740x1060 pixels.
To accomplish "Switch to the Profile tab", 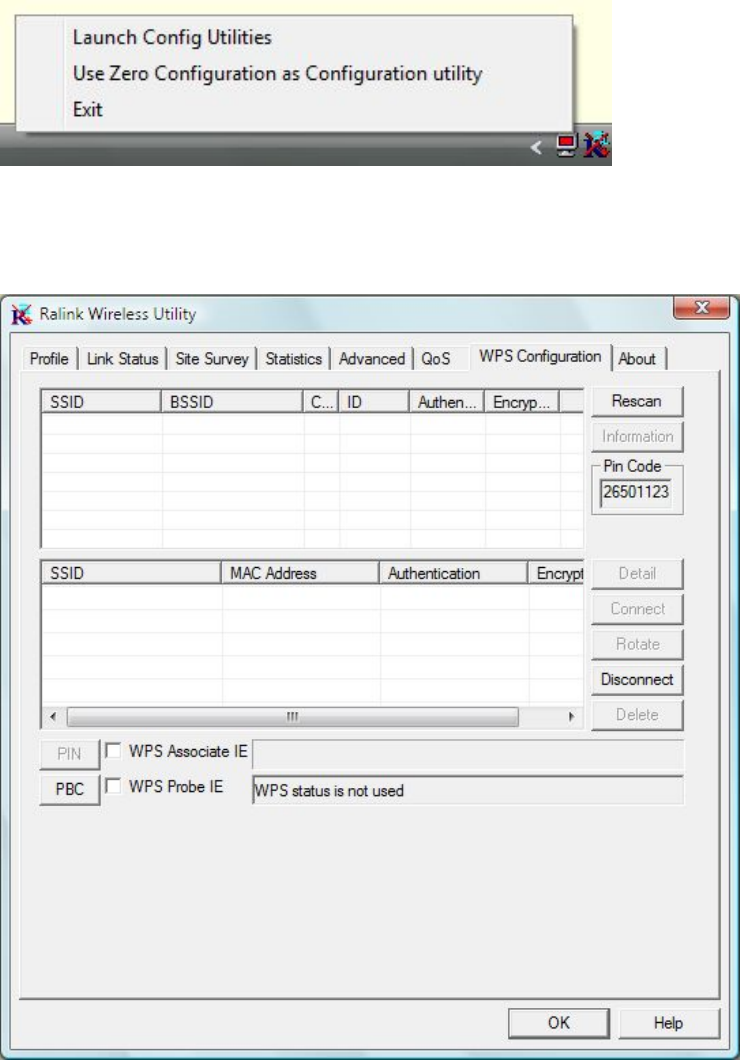I will coord(49,358).
